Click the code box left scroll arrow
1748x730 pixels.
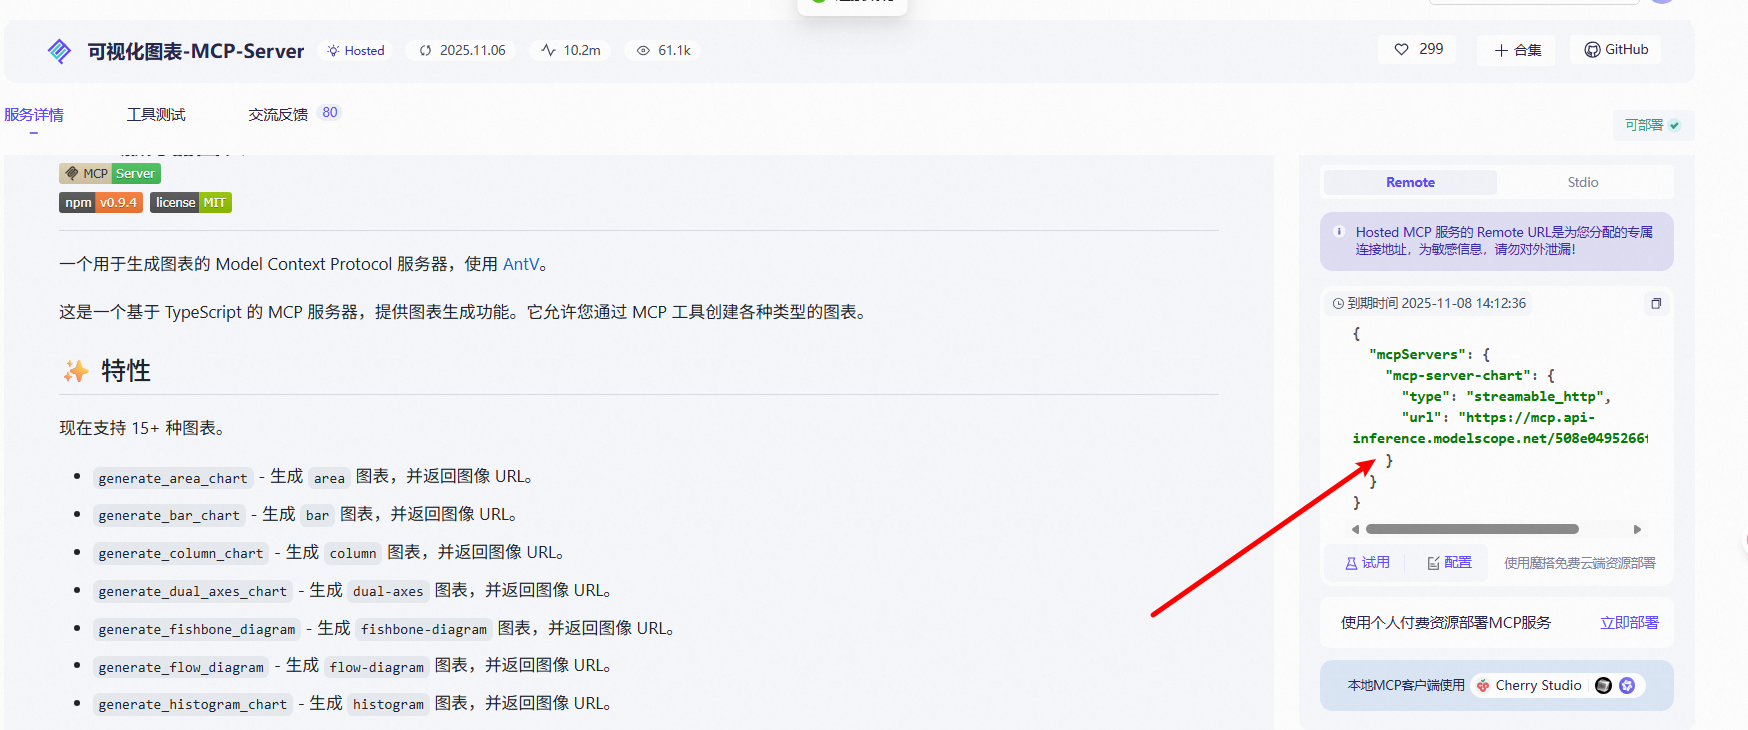click(1355, 529)
